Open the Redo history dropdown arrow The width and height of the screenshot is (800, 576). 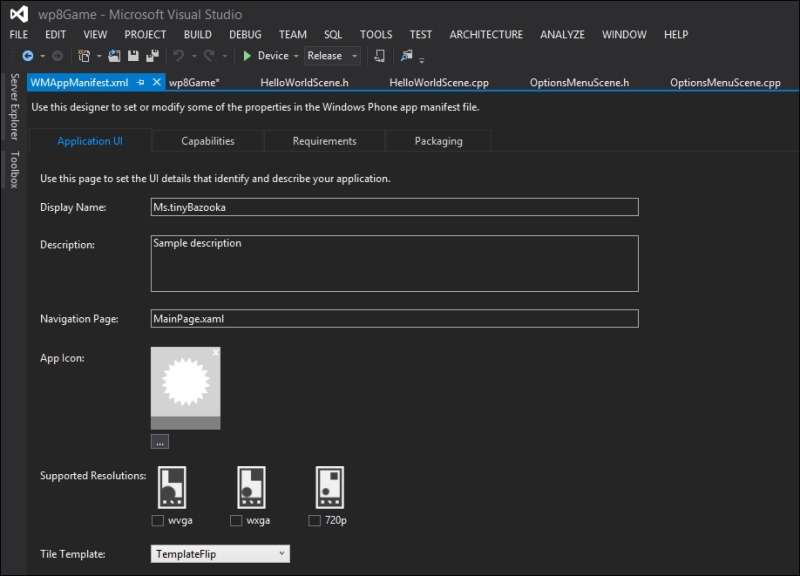(x=224, y=56)
